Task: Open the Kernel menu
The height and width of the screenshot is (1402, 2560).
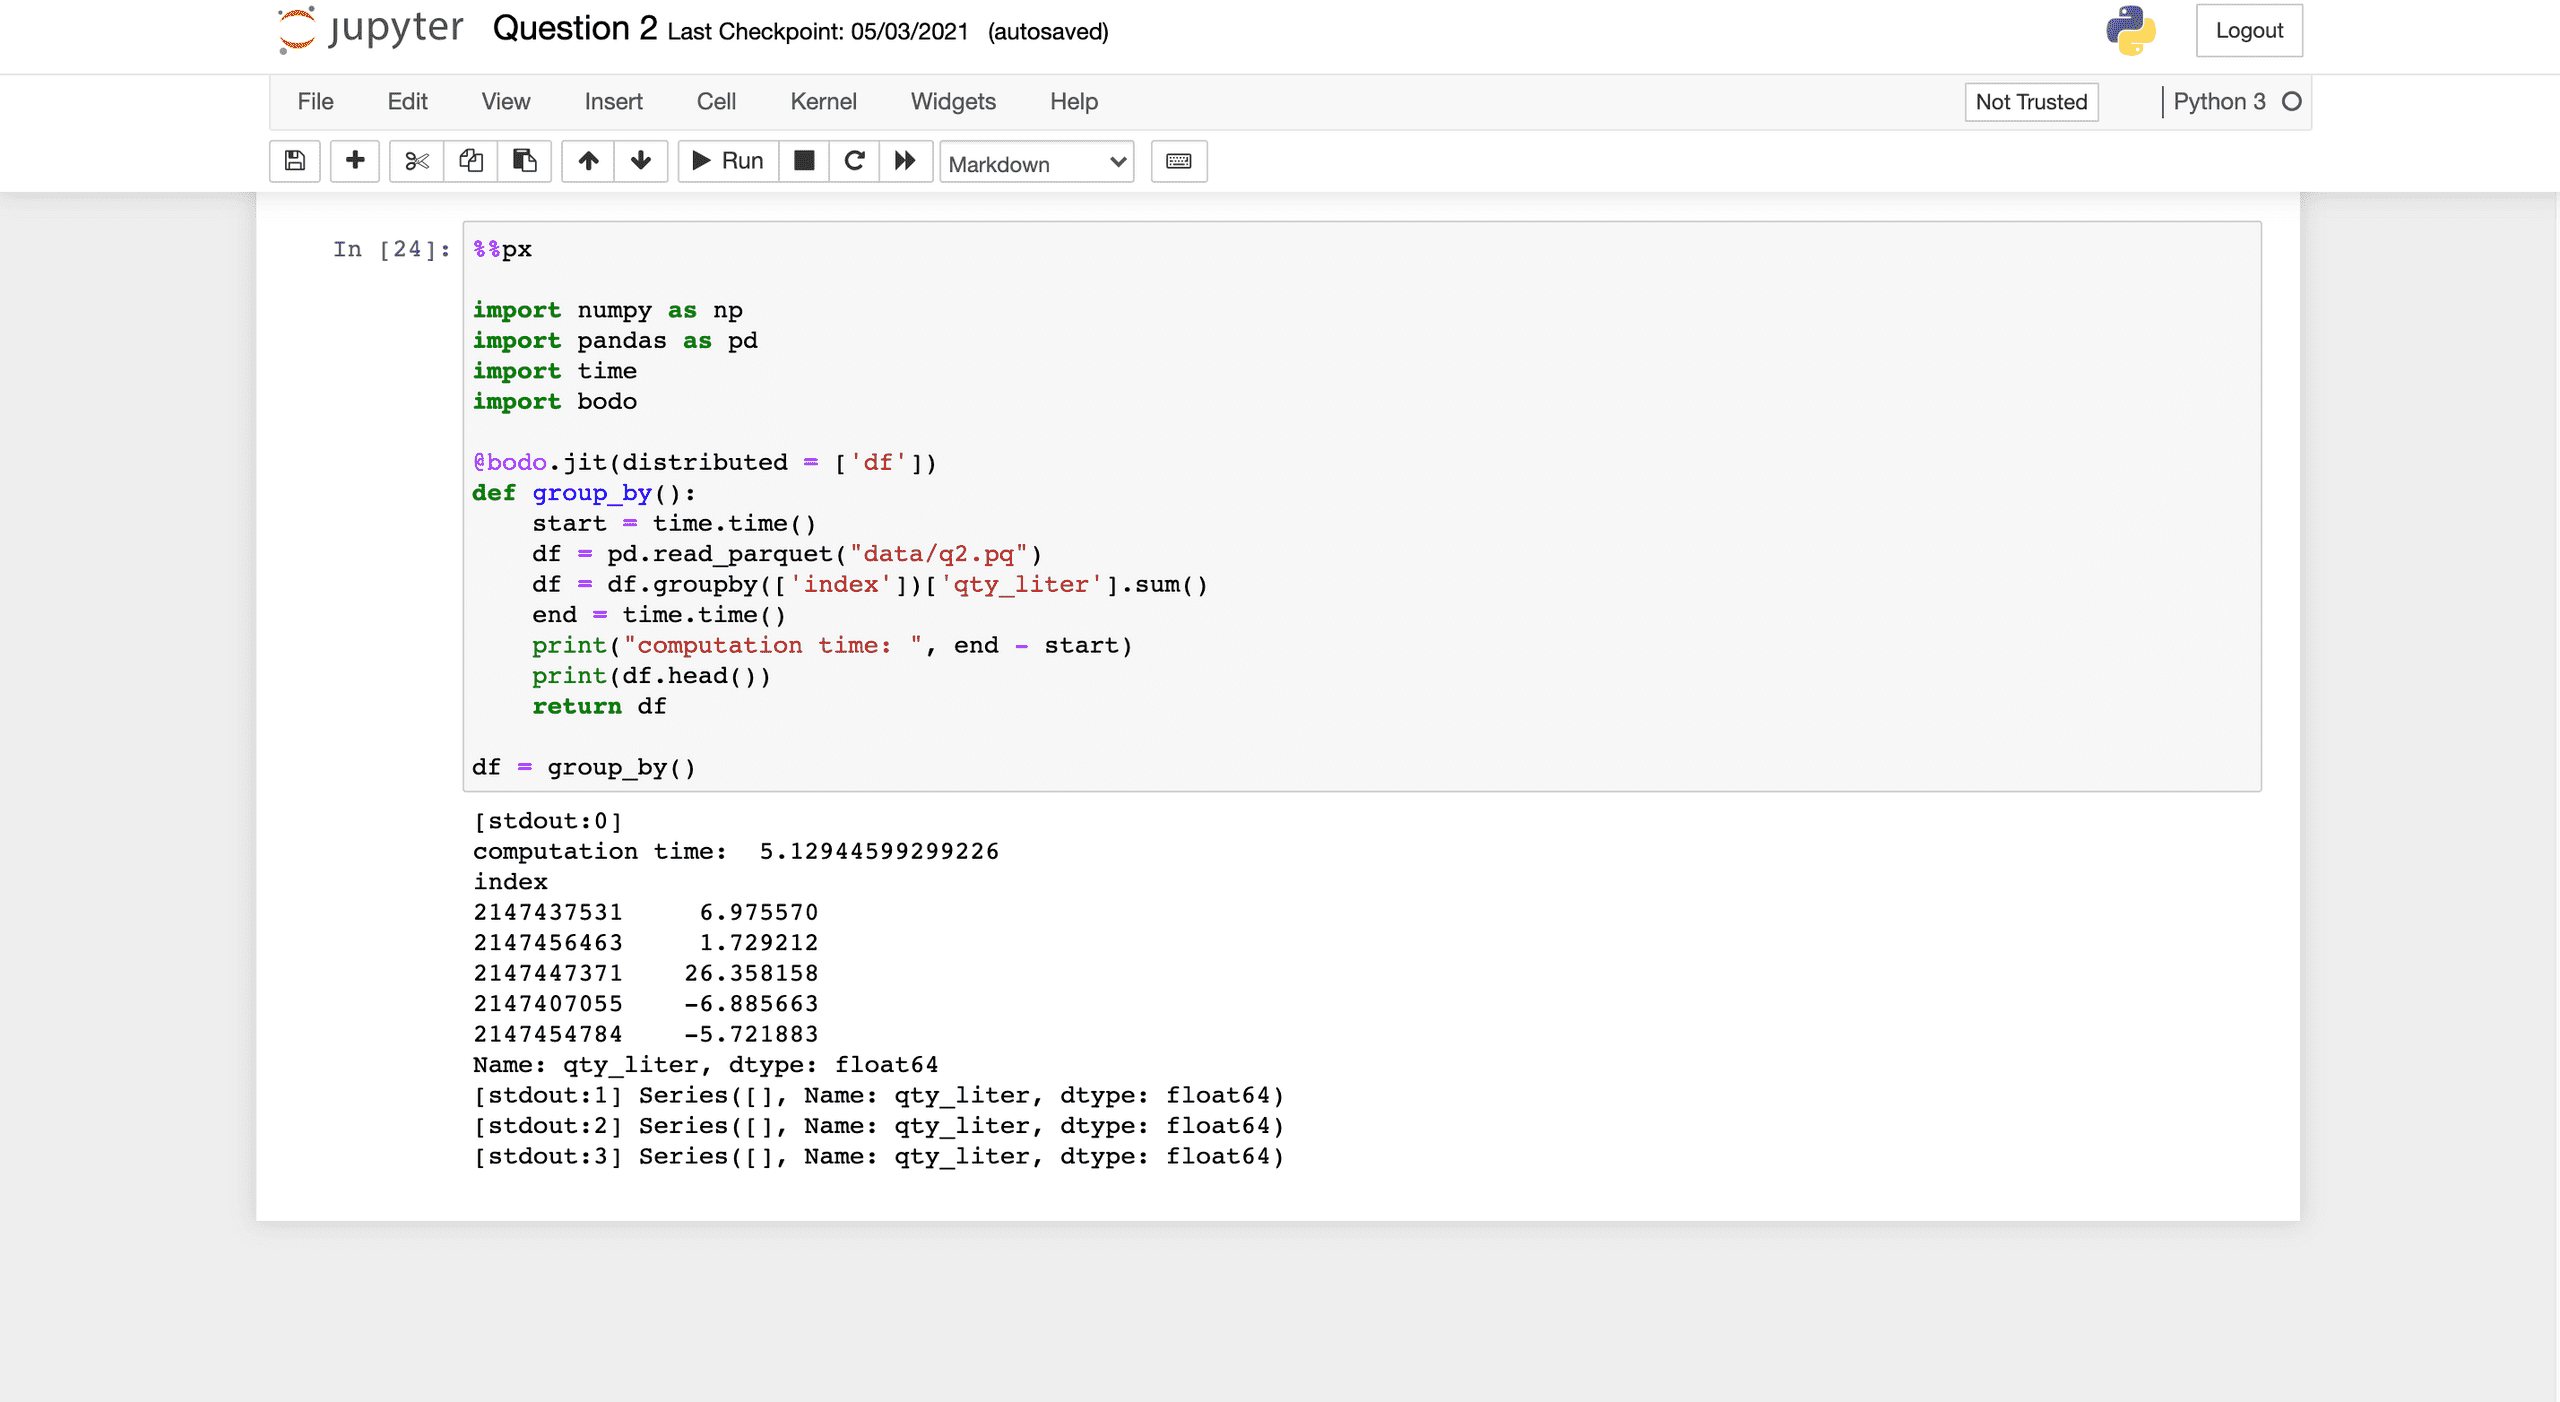Action: coord(823,101)
